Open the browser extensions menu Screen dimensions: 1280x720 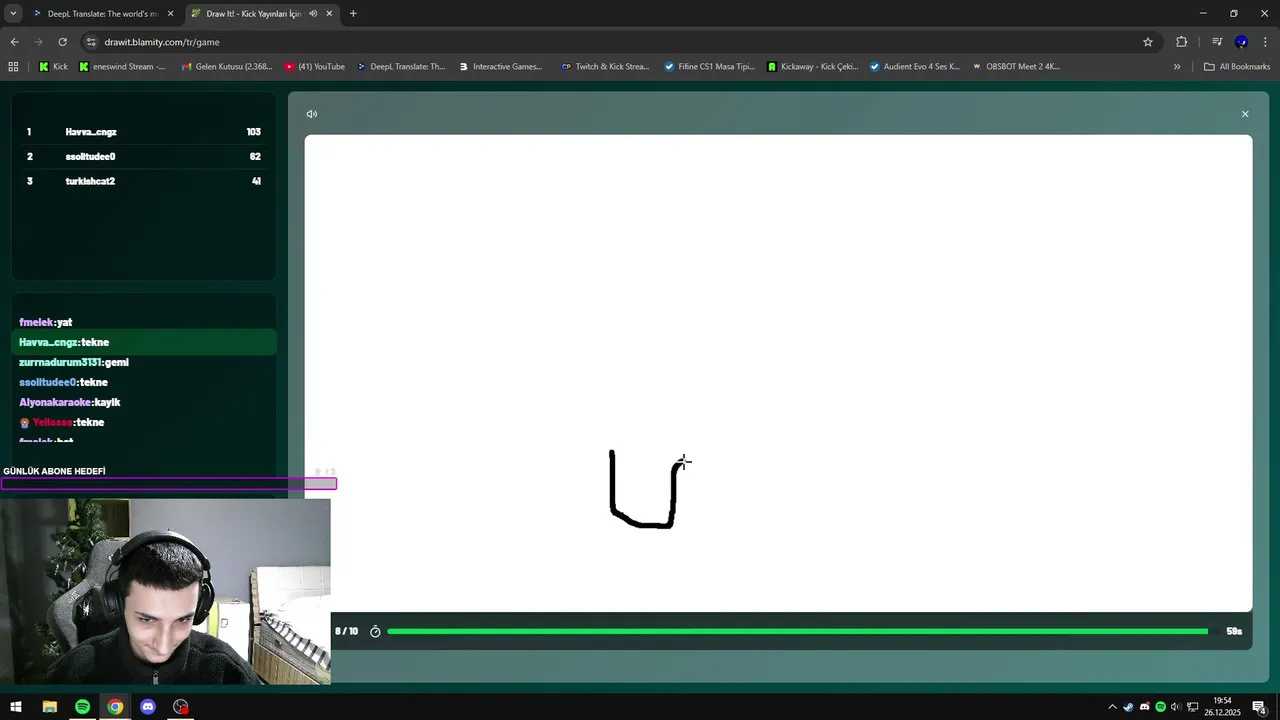tap(1182, 42)
